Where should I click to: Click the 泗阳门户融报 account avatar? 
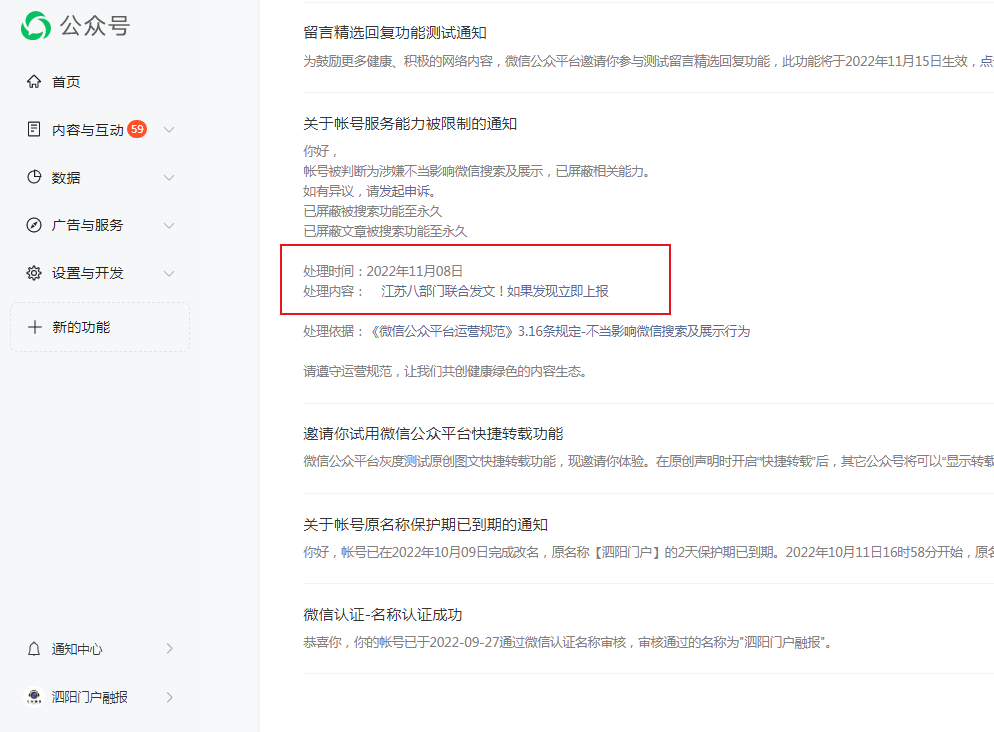coord(34,697)
